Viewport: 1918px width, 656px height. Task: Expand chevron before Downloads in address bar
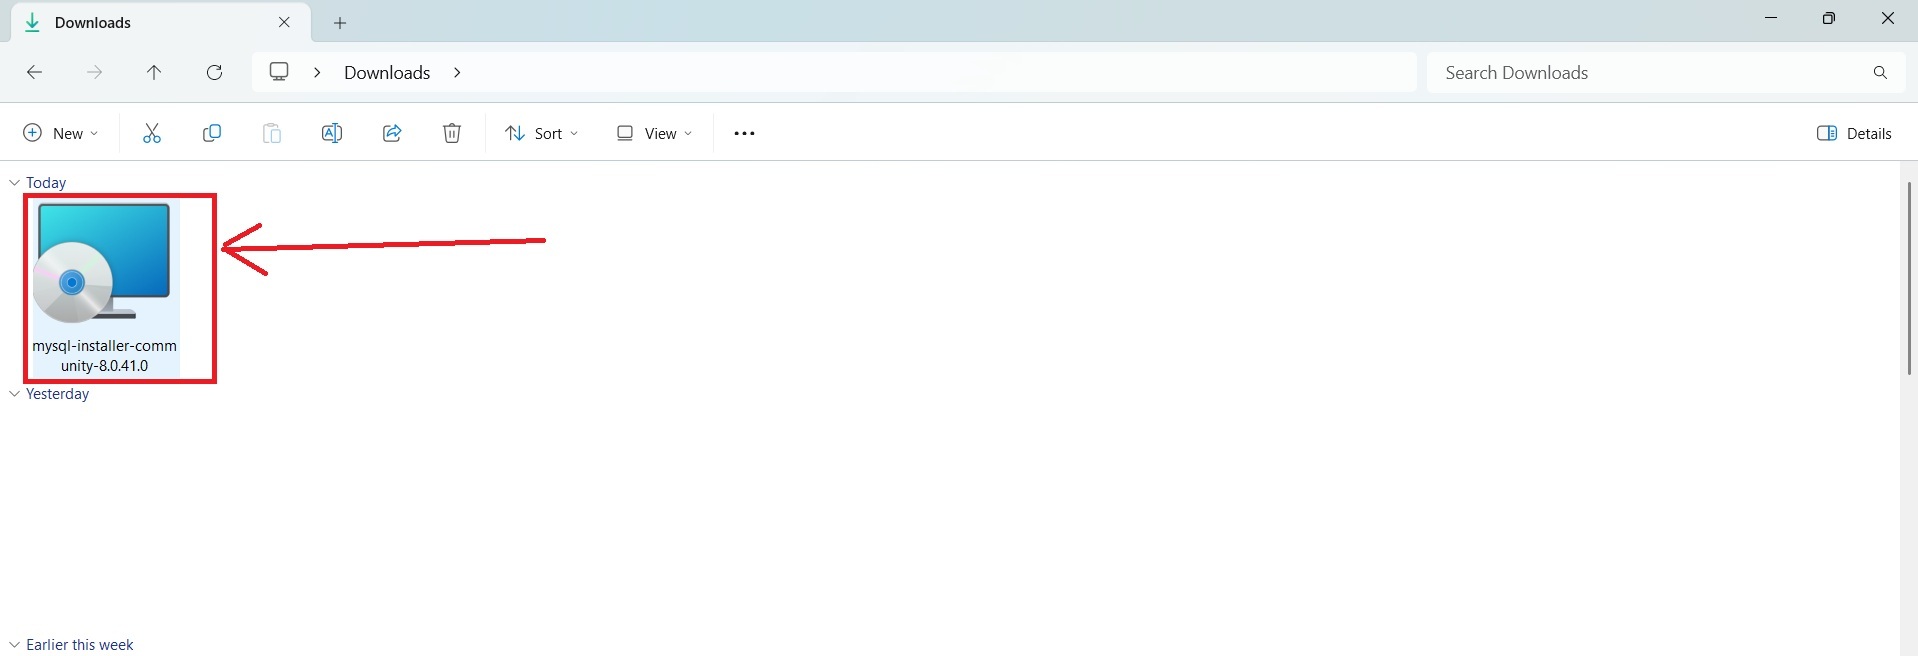point(317,72)
